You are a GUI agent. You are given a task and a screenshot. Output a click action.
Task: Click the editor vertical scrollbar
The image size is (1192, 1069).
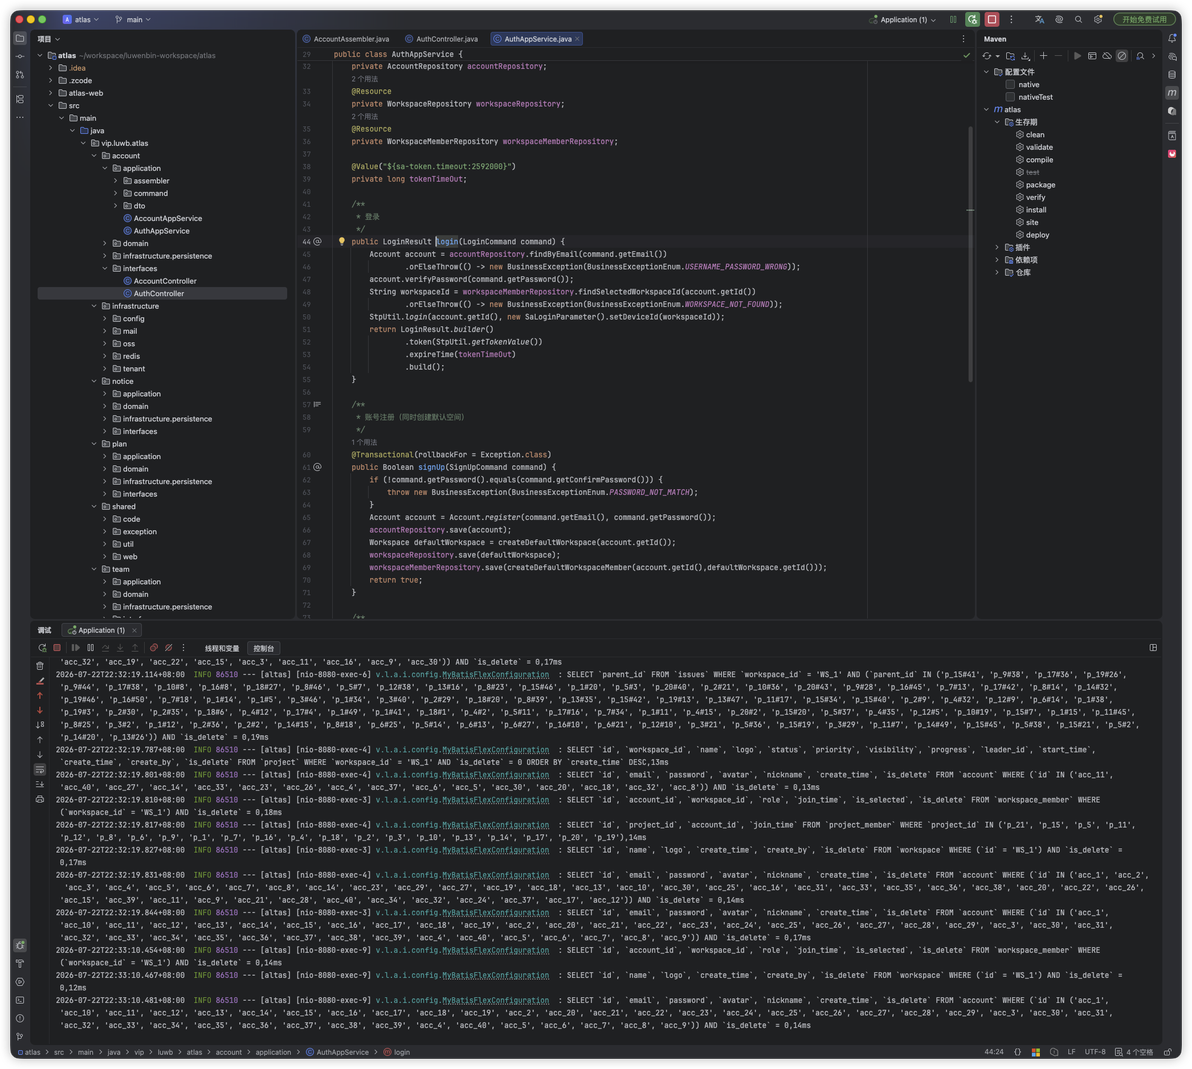[x=970, y=254]
